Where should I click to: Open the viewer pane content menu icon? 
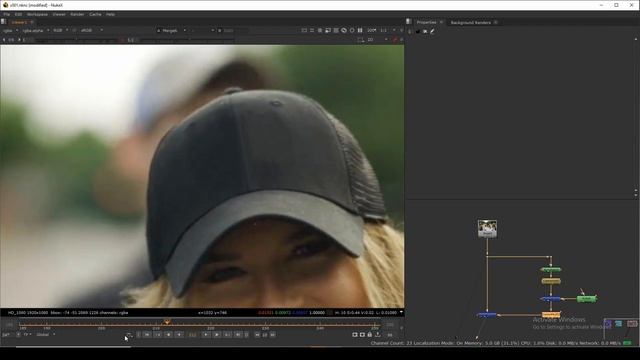[3, 22]
